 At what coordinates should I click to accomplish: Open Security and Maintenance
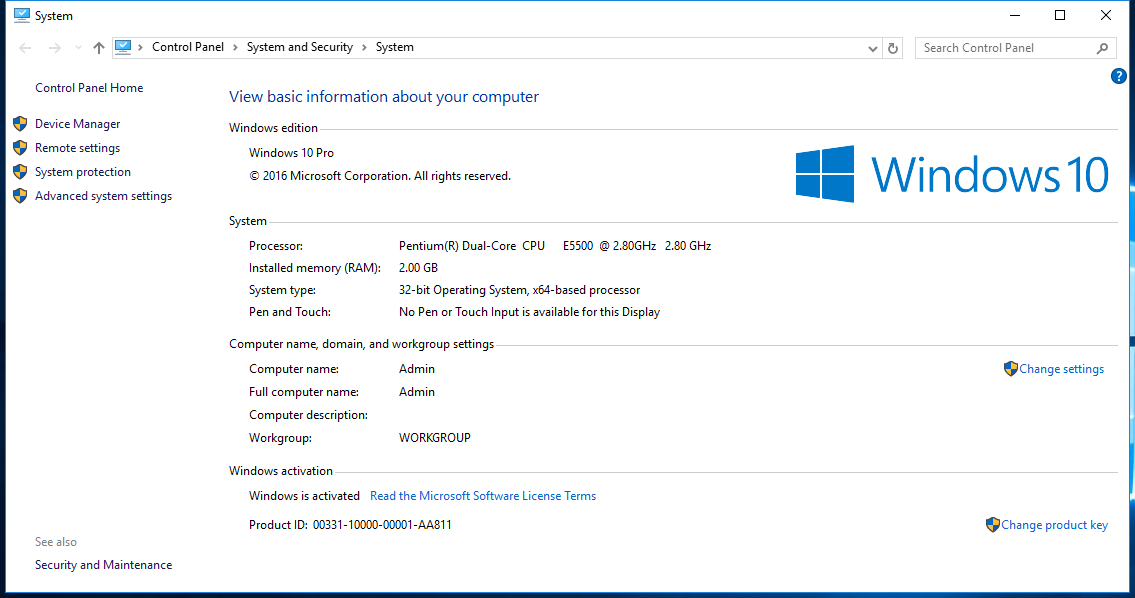click(103, 564)
